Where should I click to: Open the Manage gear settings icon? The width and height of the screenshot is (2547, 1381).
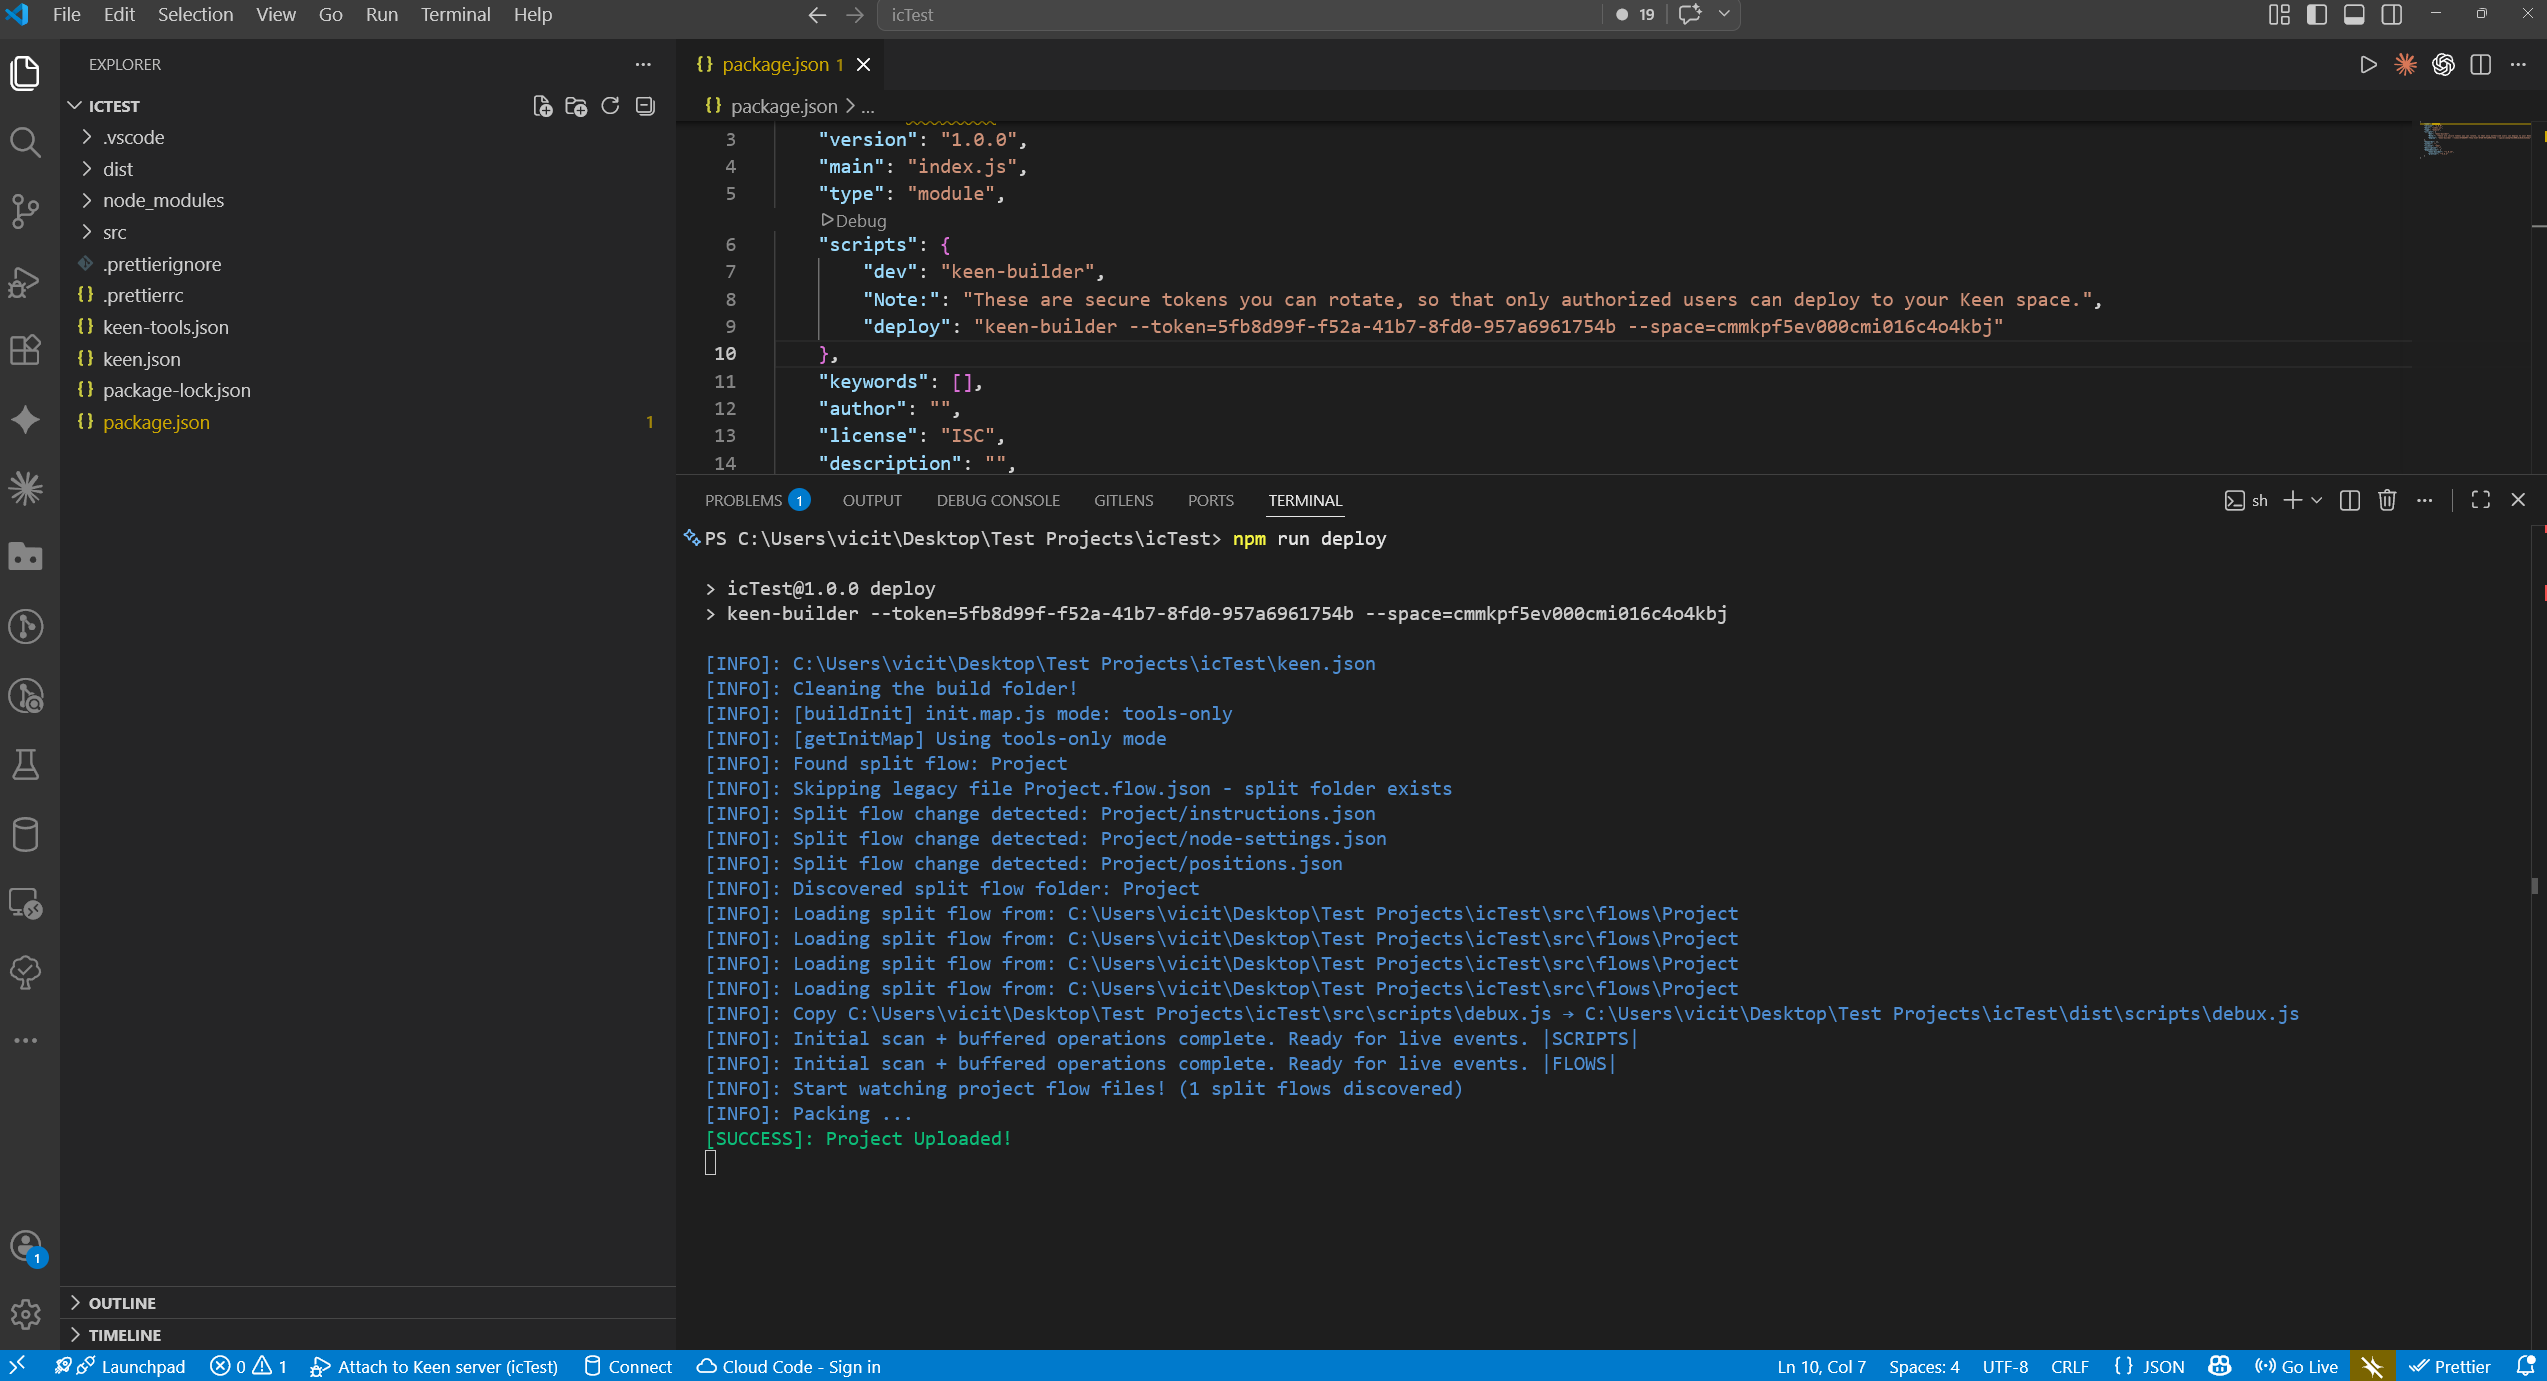click(x=25, y=1314)
